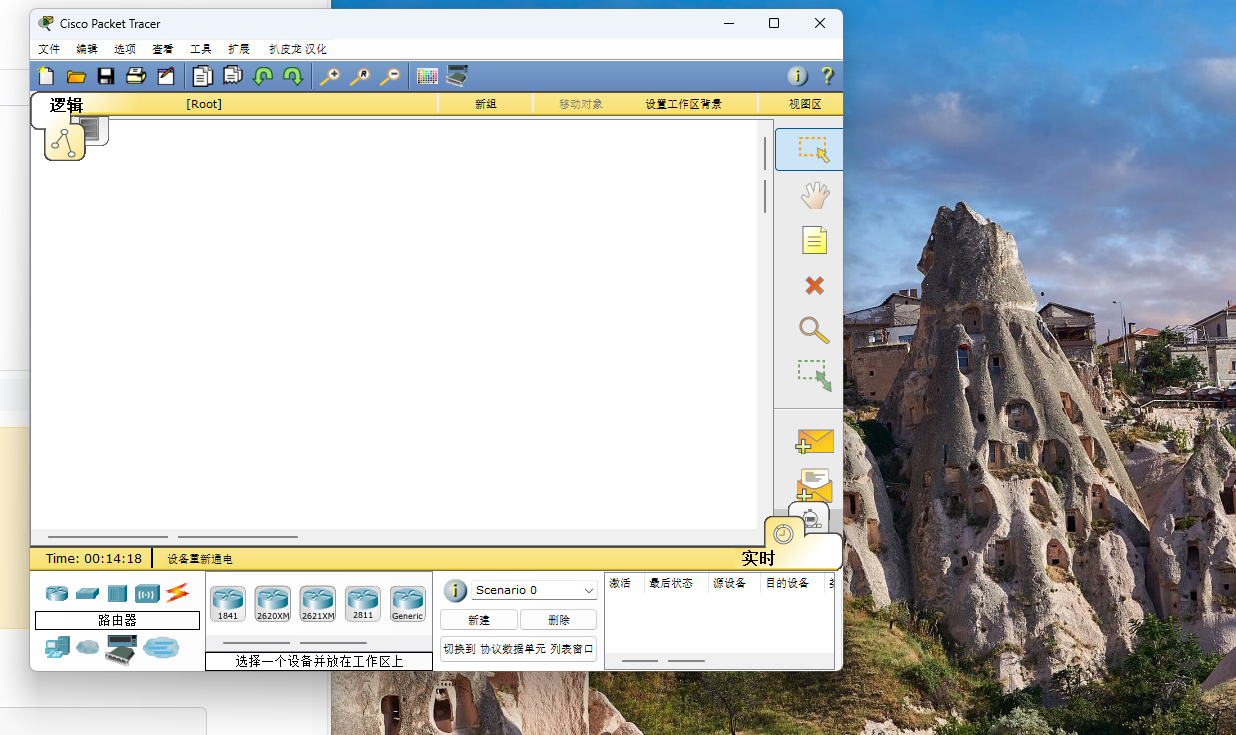Pick the 2620XM router device
Viewport: 1236px width, 735px height.
[x=273, y=603]
